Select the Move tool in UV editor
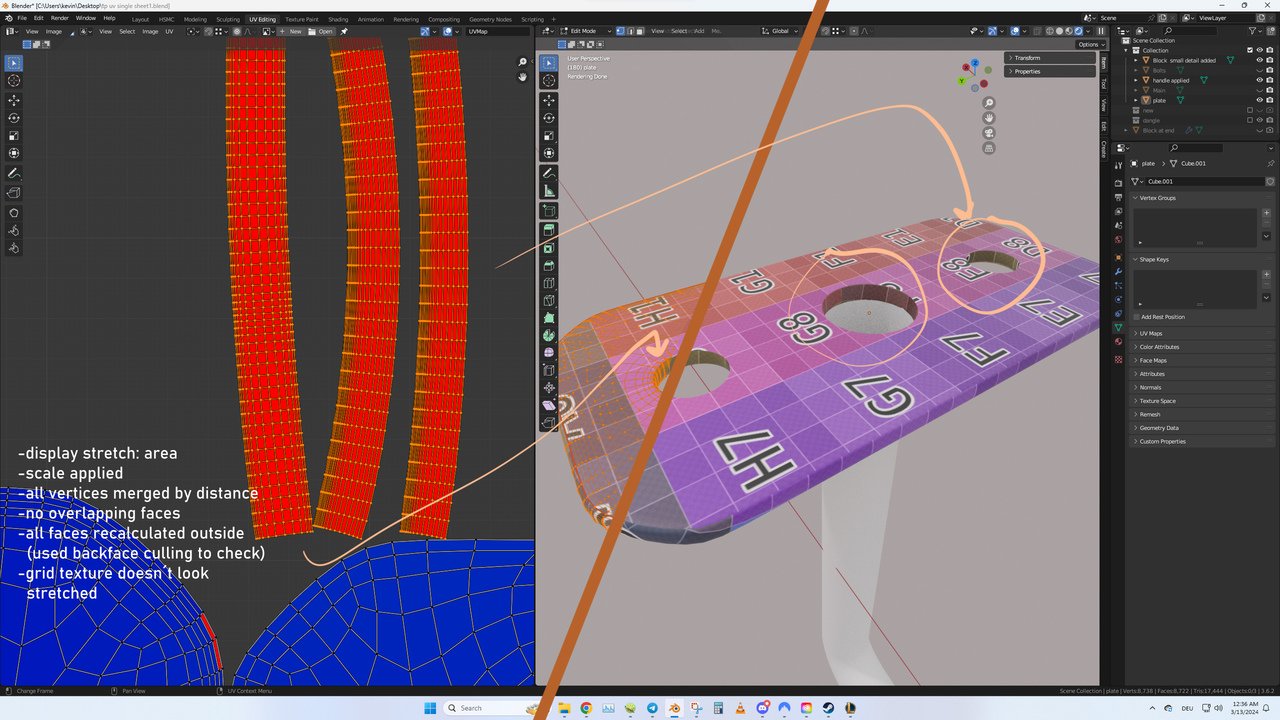Viewport: 1280px width, 720px height. (14, 100)
